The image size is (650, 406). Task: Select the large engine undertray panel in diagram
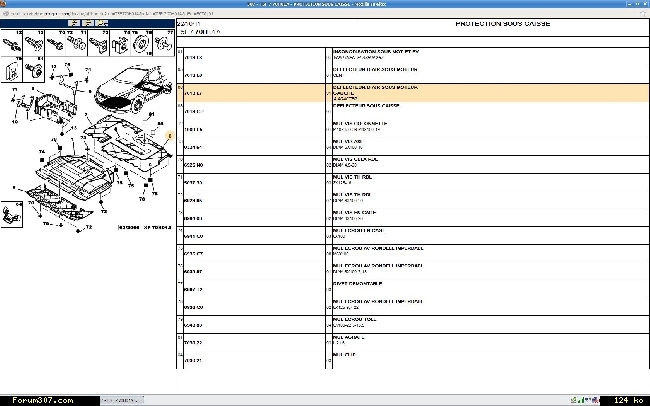[75, 176]
